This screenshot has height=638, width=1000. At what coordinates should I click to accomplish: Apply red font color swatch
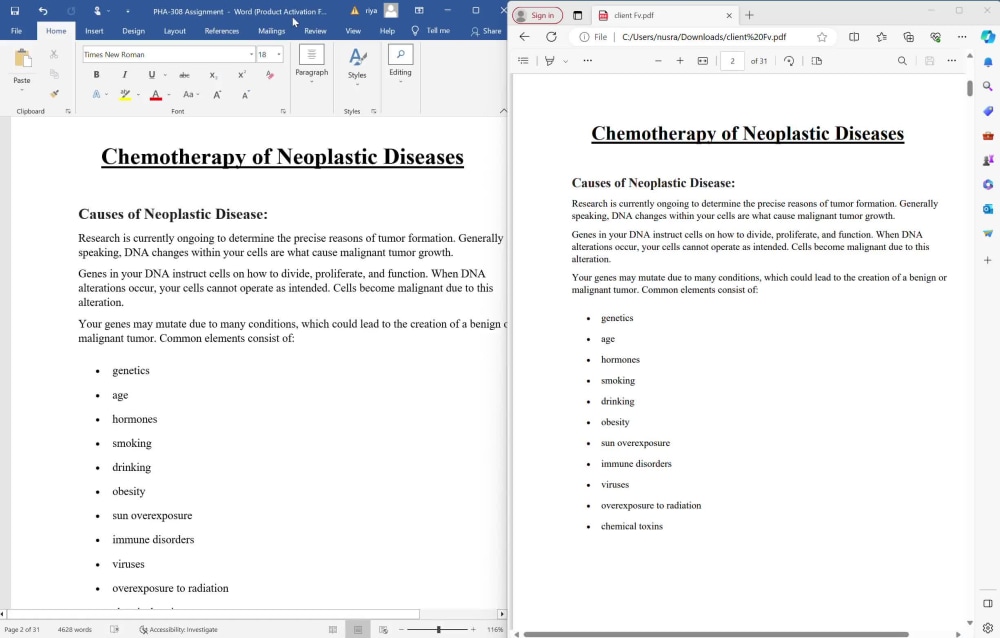pyautogui.click(x=156, y=94)
